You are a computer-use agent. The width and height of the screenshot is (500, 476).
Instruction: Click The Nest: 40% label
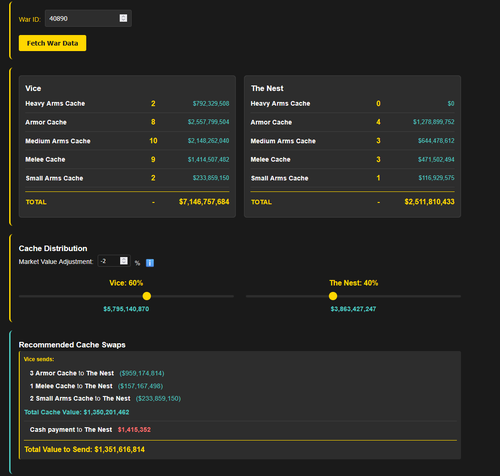[353, 283]
